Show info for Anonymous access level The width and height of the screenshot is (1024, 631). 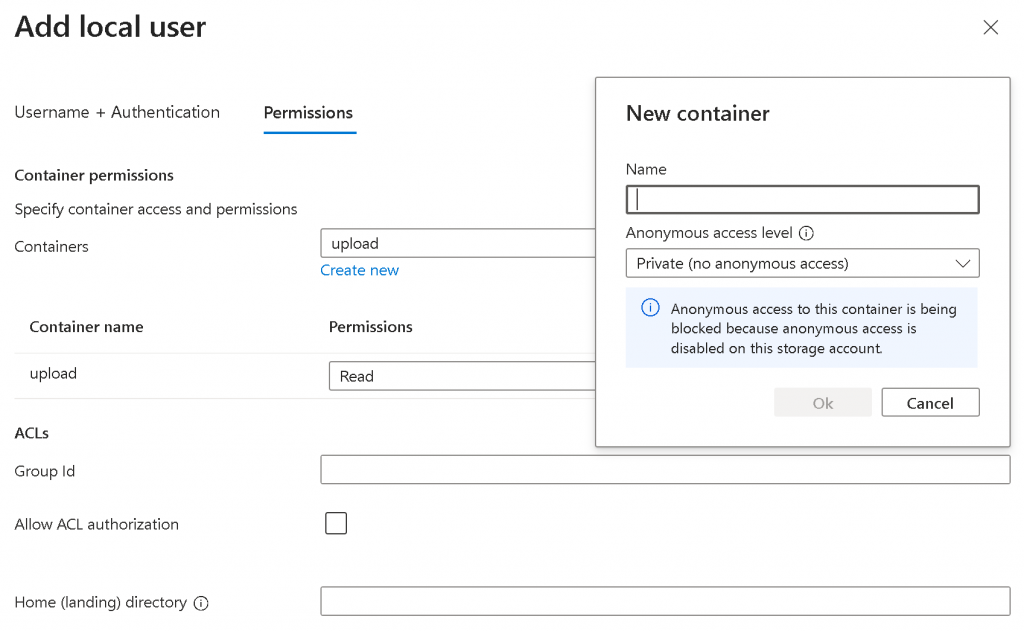[x=806, y=233]
